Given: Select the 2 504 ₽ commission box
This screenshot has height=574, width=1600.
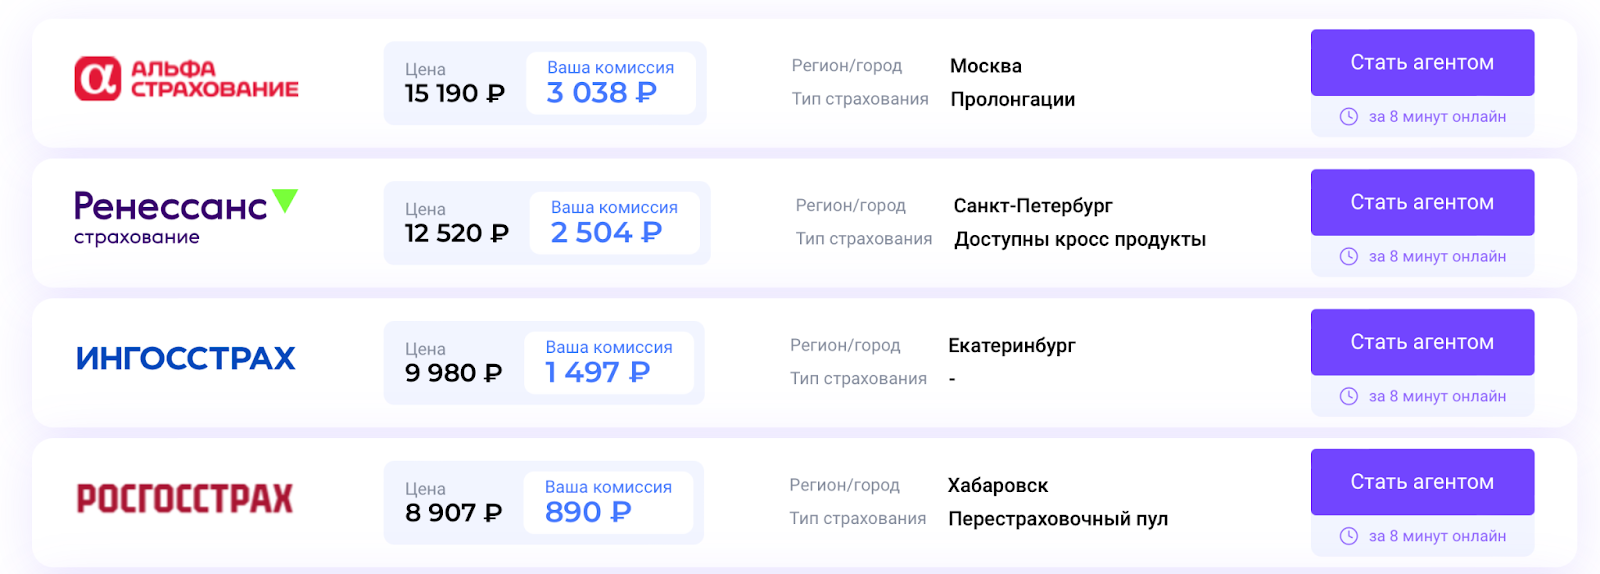Looking at the screenshot, I should [614, 223].
